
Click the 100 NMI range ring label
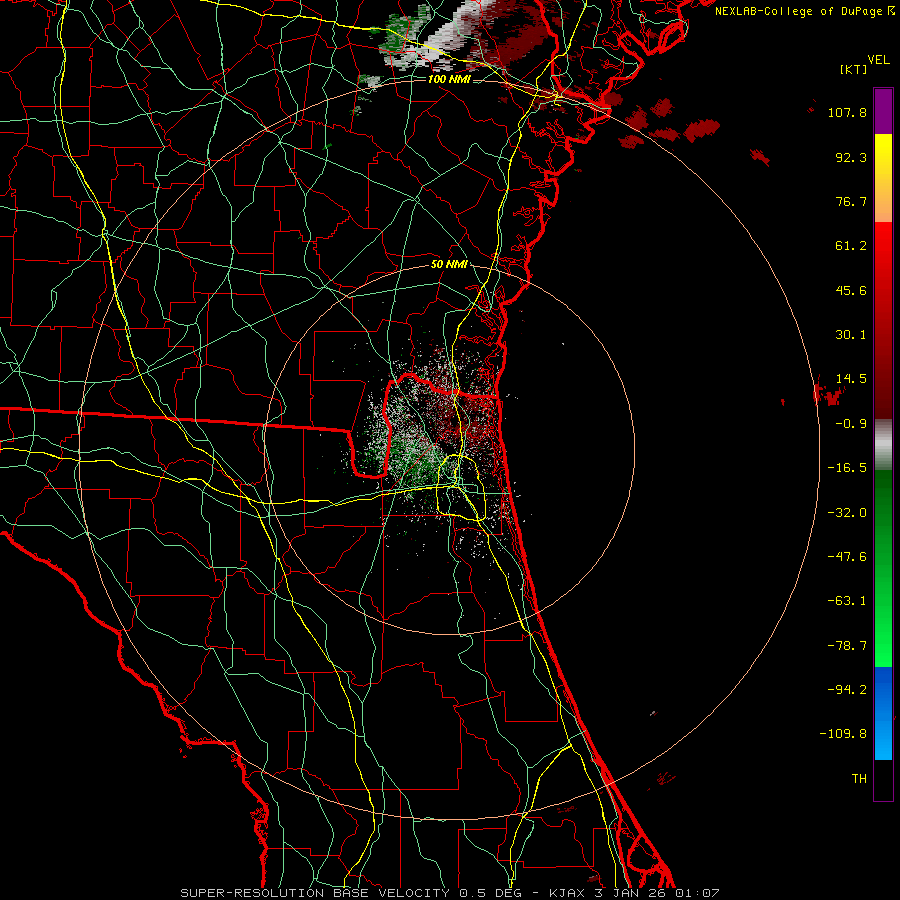pyautogui.click(x=449, y=79)
